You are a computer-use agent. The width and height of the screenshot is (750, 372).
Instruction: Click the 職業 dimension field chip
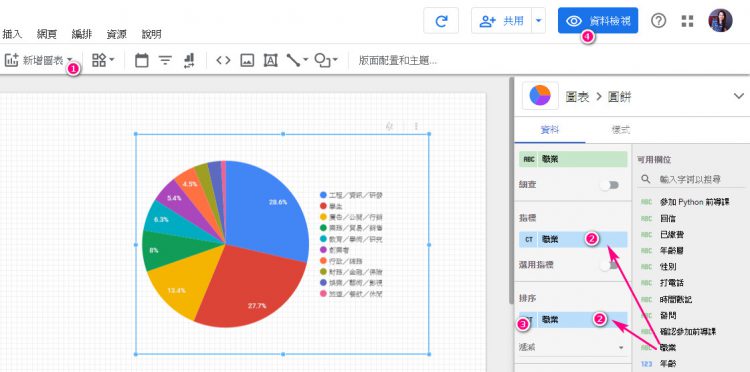[573, 159]
